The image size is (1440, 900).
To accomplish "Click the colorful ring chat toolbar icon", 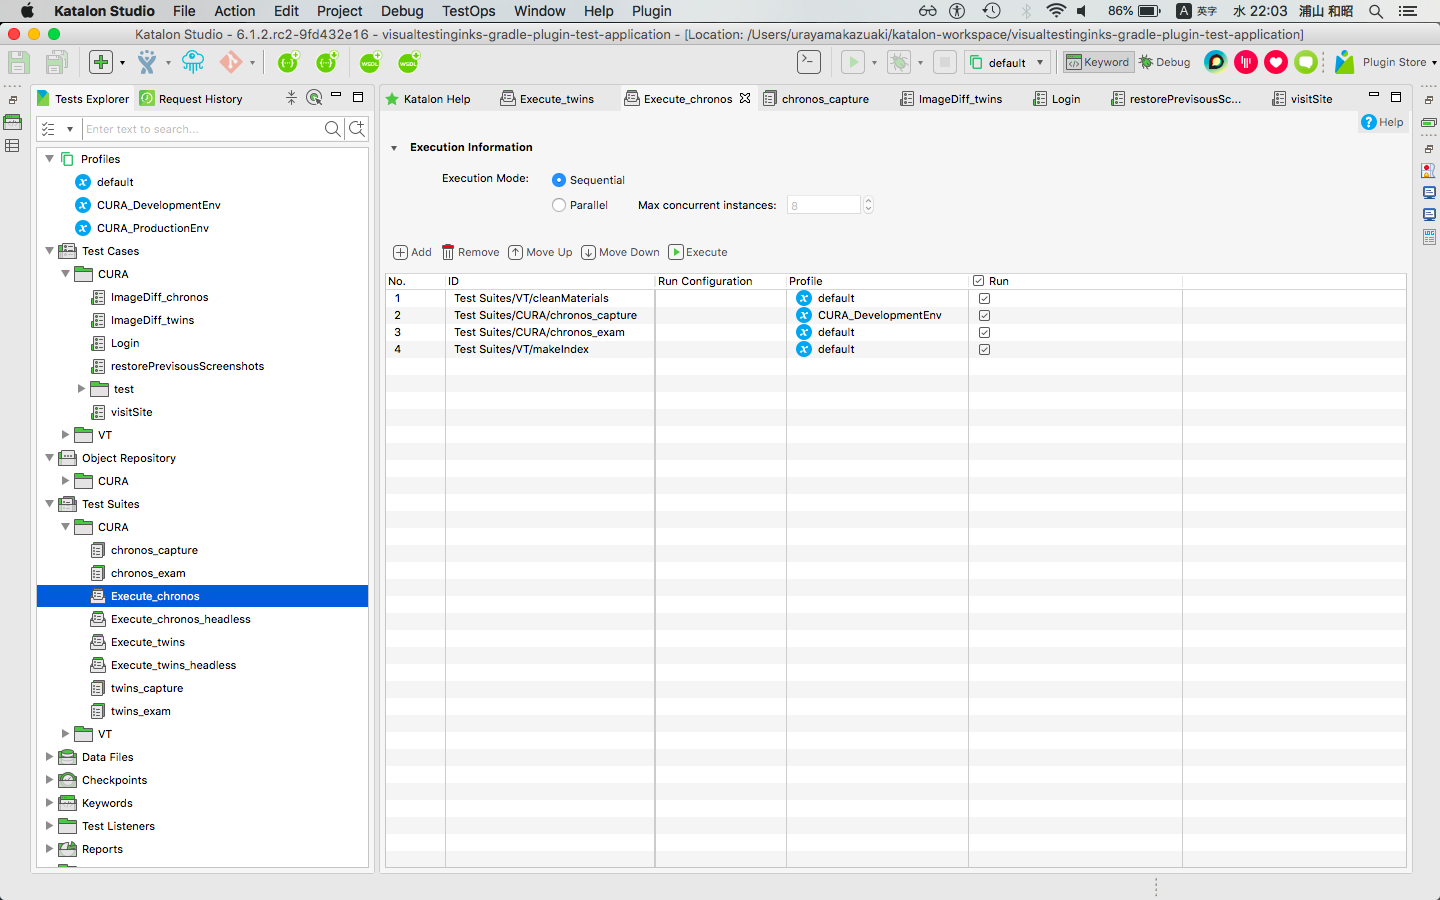I will (1215, 62).
